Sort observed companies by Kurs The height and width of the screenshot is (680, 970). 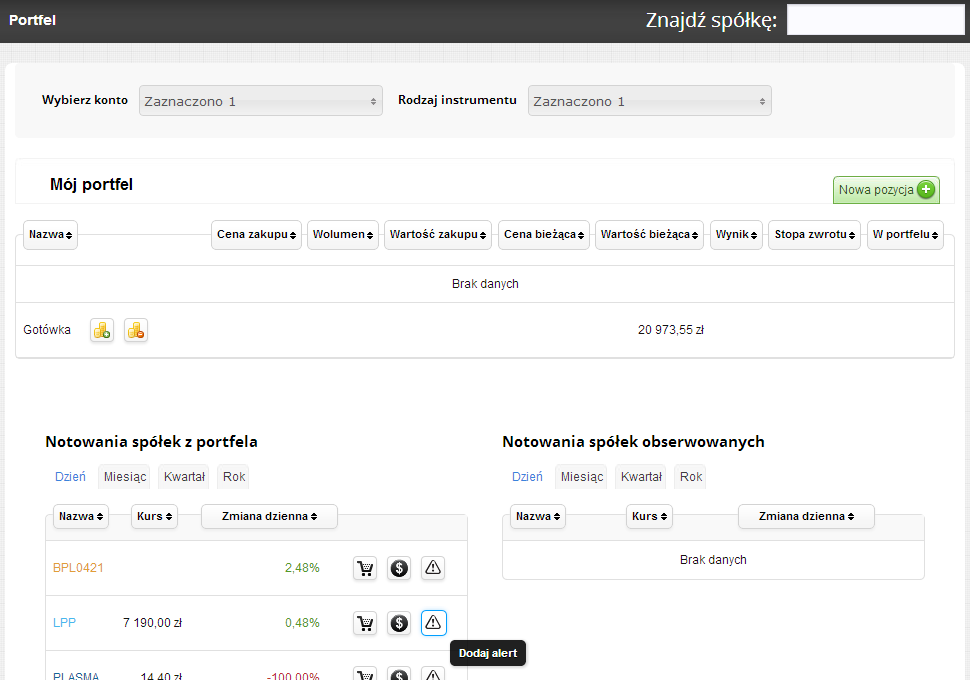pos(649,516)
